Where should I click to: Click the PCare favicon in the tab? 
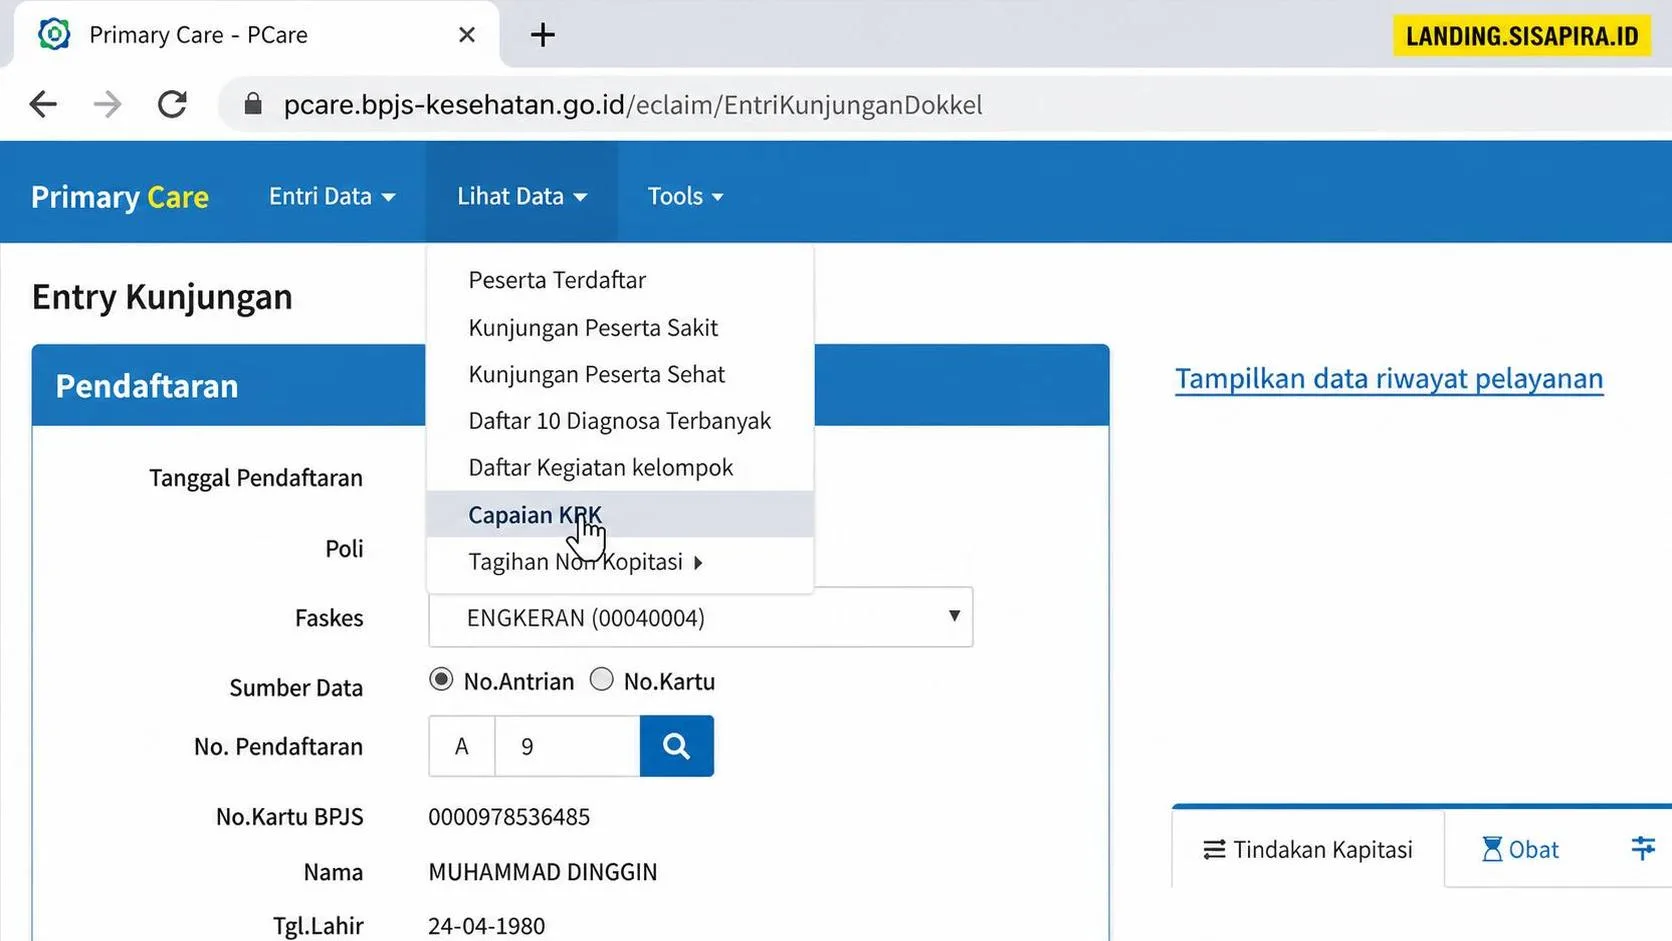(54, 34)
